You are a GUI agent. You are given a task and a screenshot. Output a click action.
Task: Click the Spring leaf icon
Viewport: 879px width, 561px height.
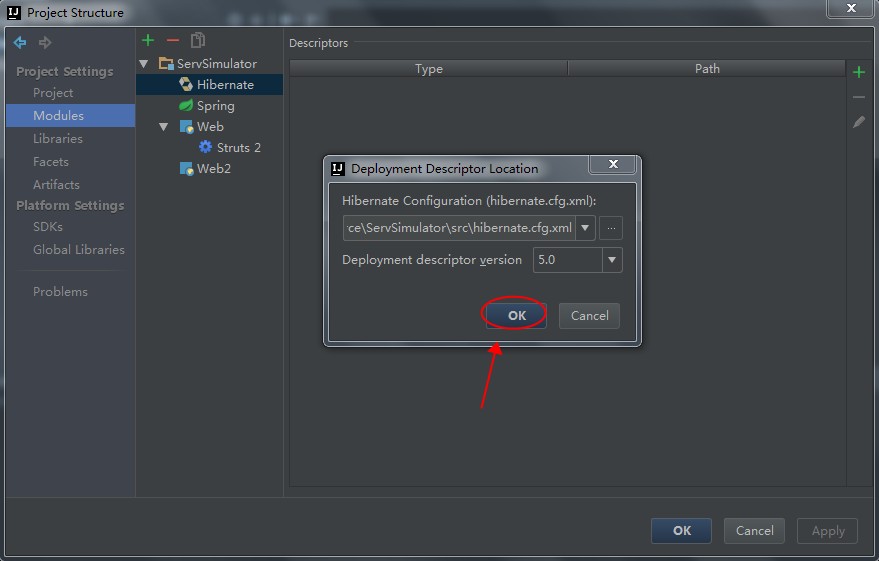coord(186,105)
